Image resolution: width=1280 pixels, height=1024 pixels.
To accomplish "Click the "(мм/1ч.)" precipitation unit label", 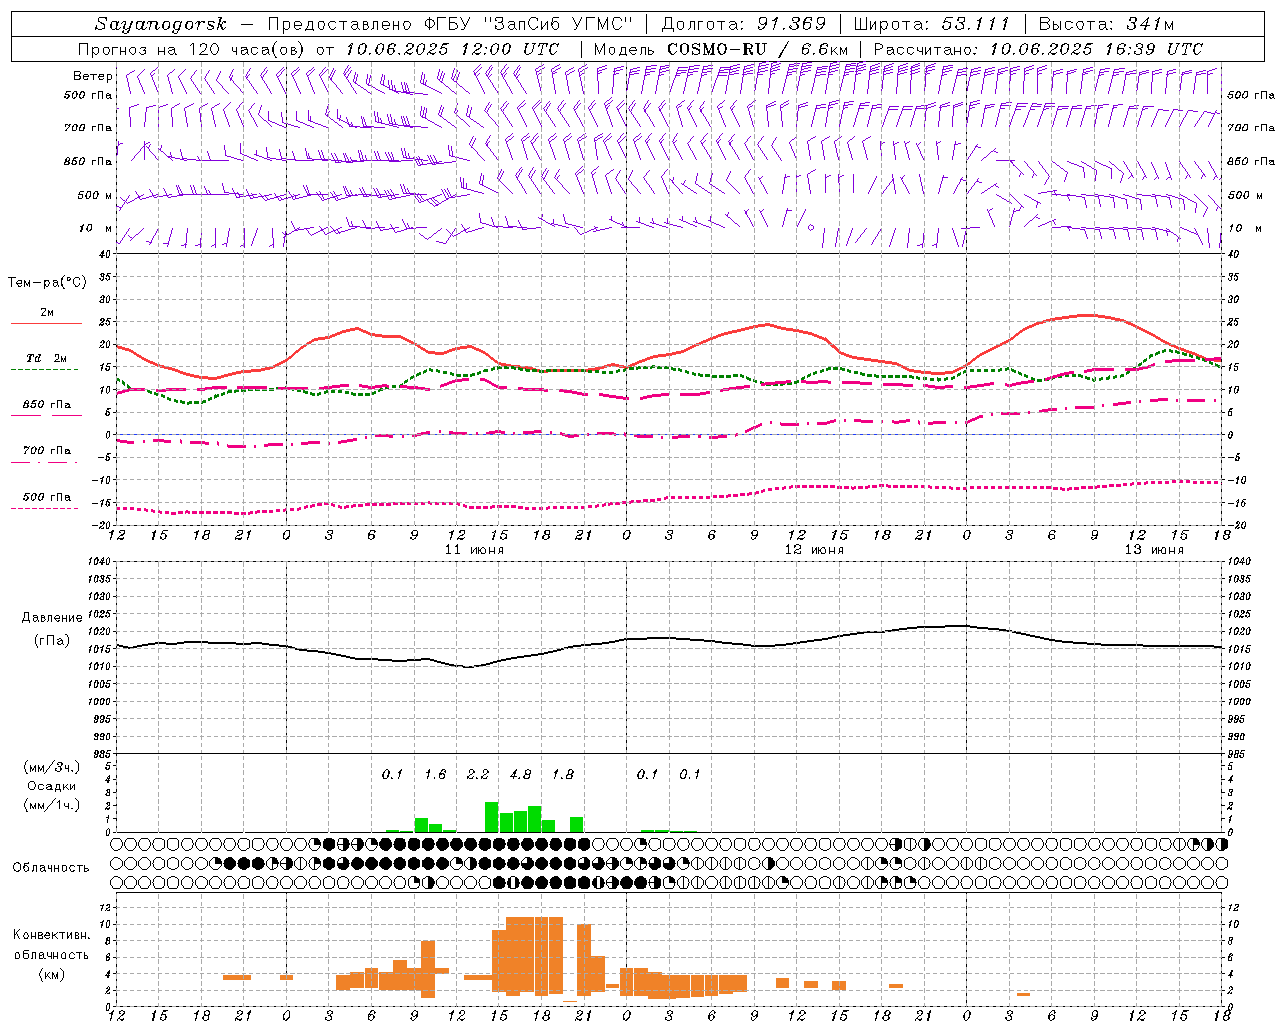I will [52, 805].
